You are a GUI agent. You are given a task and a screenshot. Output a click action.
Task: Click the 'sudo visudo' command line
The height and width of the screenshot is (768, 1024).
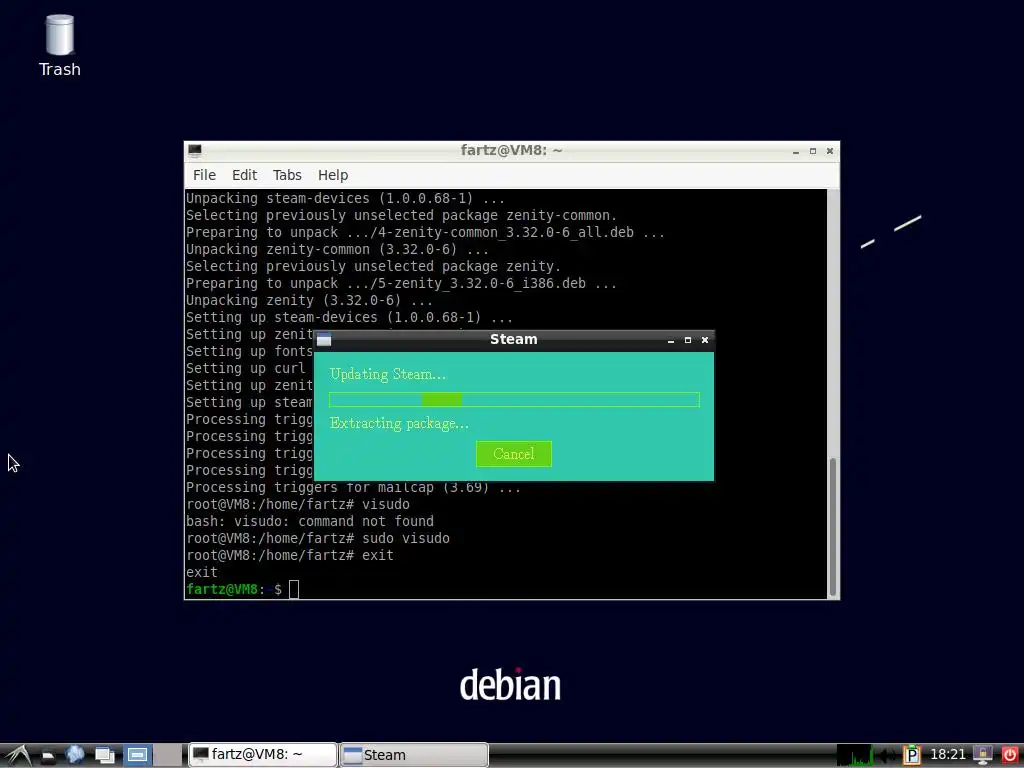(x=318, y=538)
